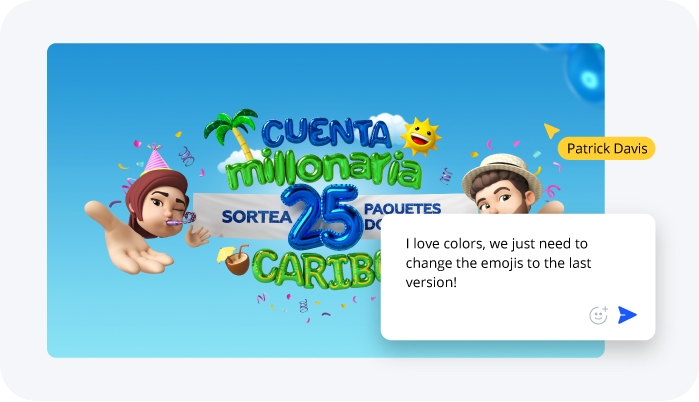This screenshot has height=402, width=699.
Task: Send the comment with blue arrow icon
Action: coord(627,315)
